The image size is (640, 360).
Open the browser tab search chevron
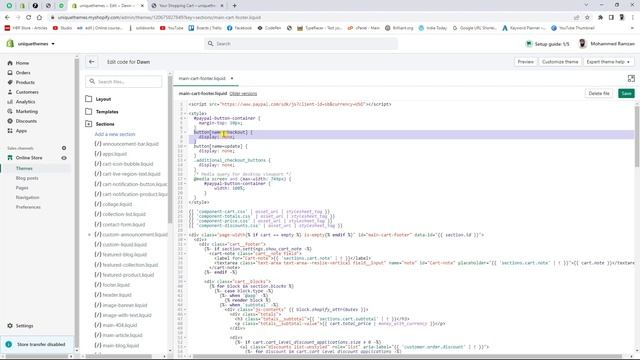[x=586, y=5]
